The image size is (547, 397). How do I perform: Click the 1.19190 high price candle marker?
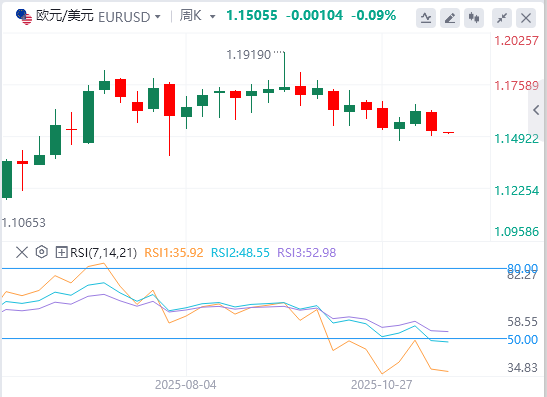249,55
